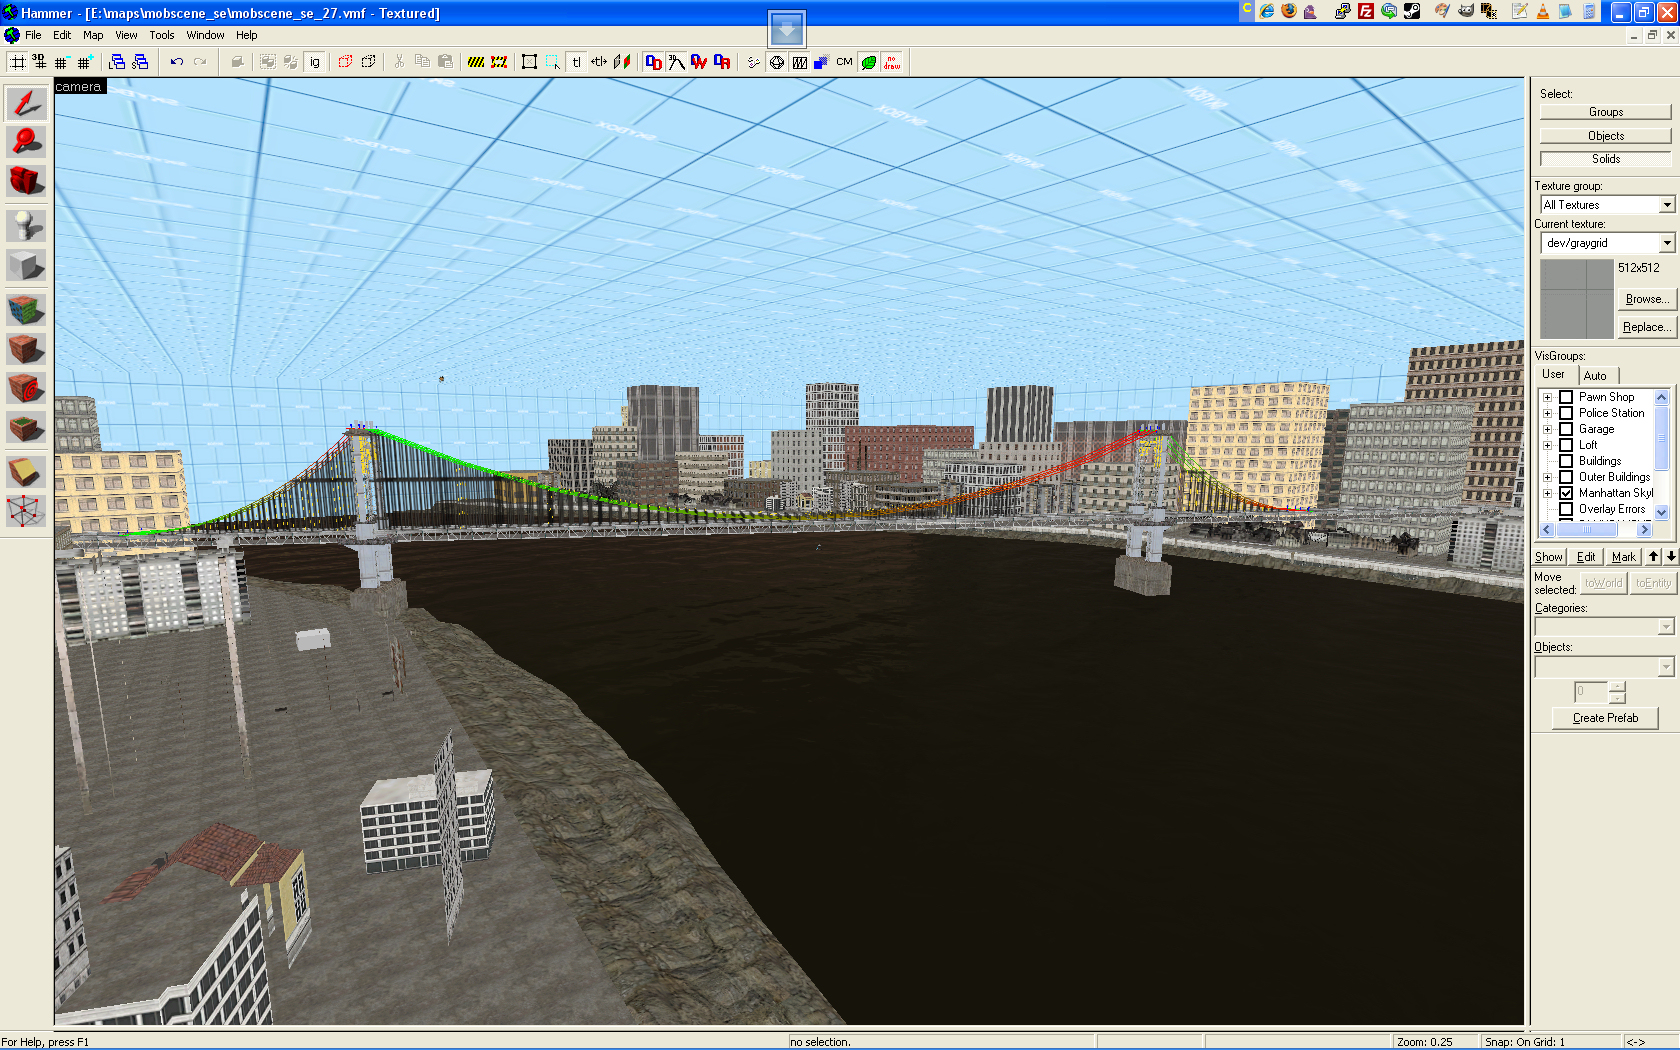Switch to the User visgroups tab
The width and height of the screenshot is (1680, 1050).
click(x=1554, y=374)
